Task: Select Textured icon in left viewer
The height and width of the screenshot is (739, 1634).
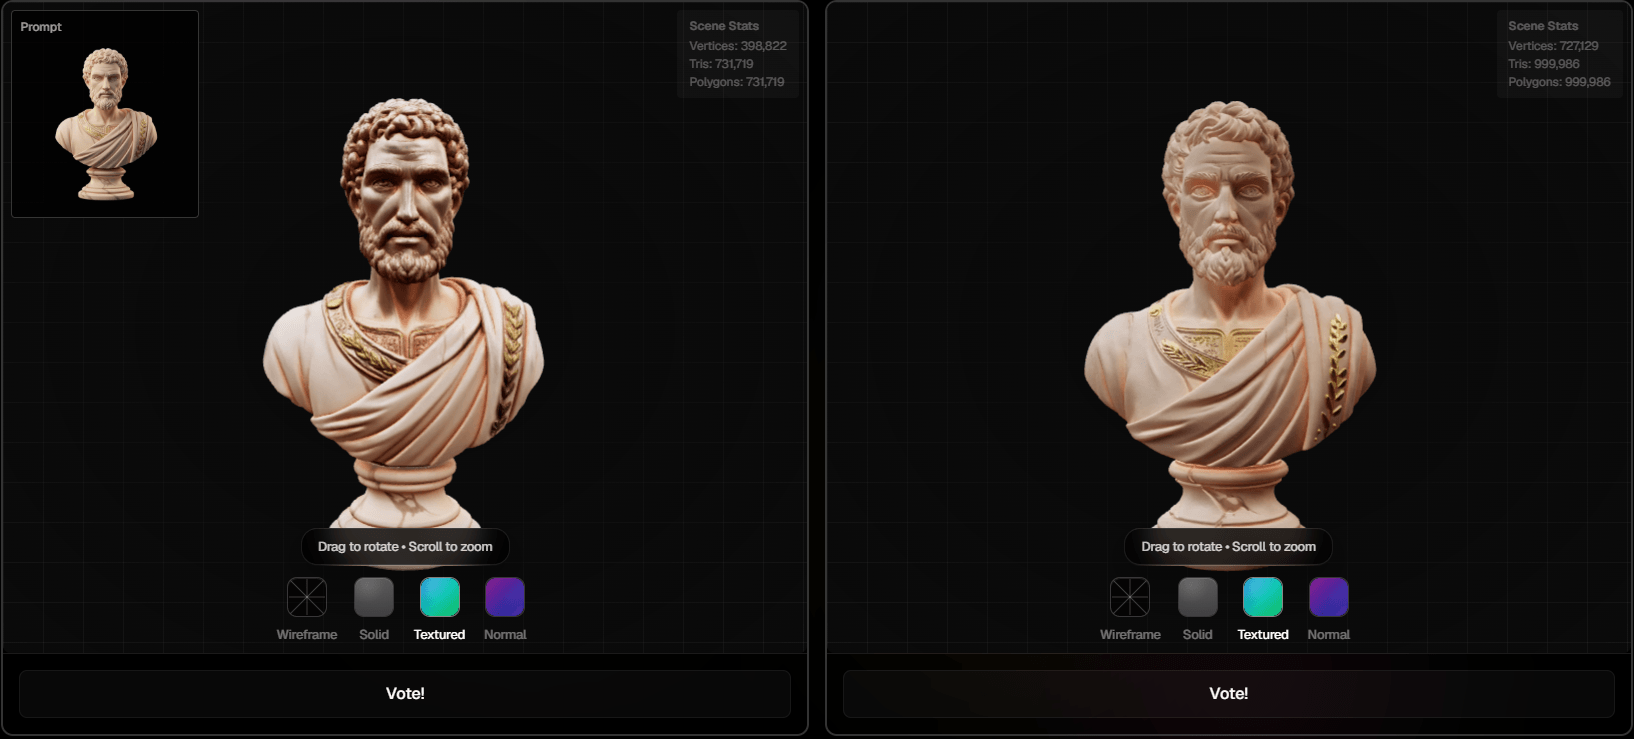Action: click(x=440, y=597)
